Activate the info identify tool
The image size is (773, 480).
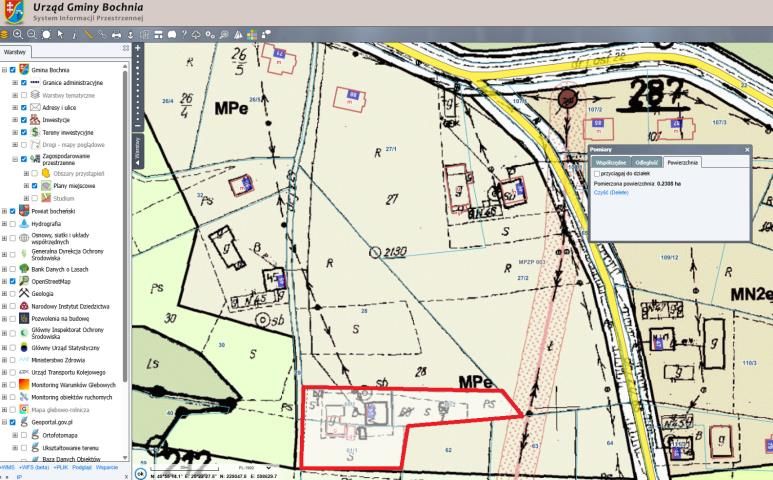pyautogui.click(x=74, y=34)
